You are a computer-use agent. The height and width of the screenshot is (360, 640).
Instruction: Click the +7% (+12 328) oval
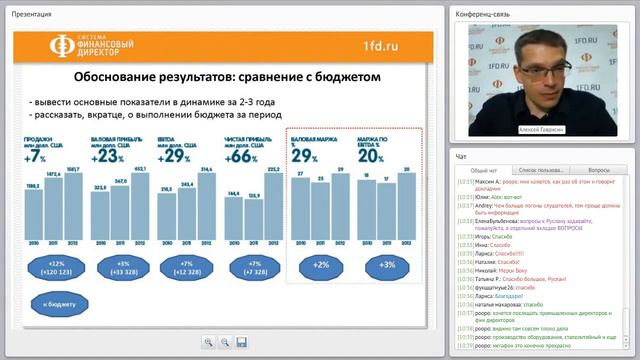(187, 268)
